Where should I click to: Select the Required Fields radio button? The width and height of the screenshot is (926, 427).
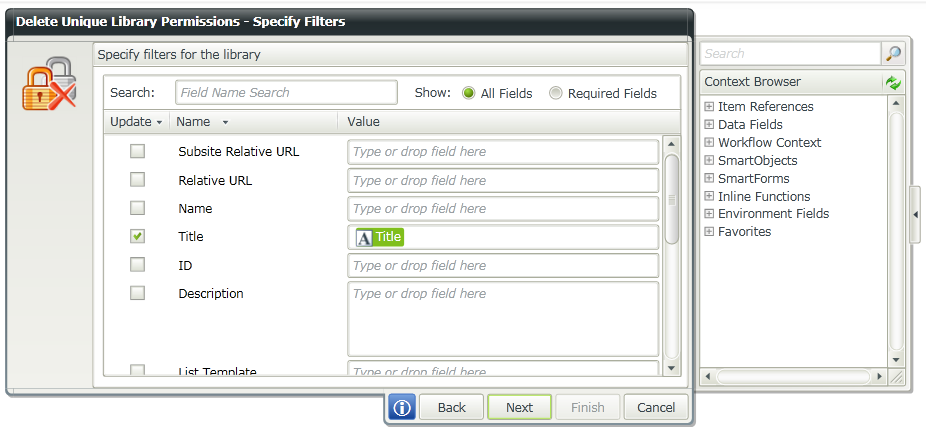(x=556, y=93)
